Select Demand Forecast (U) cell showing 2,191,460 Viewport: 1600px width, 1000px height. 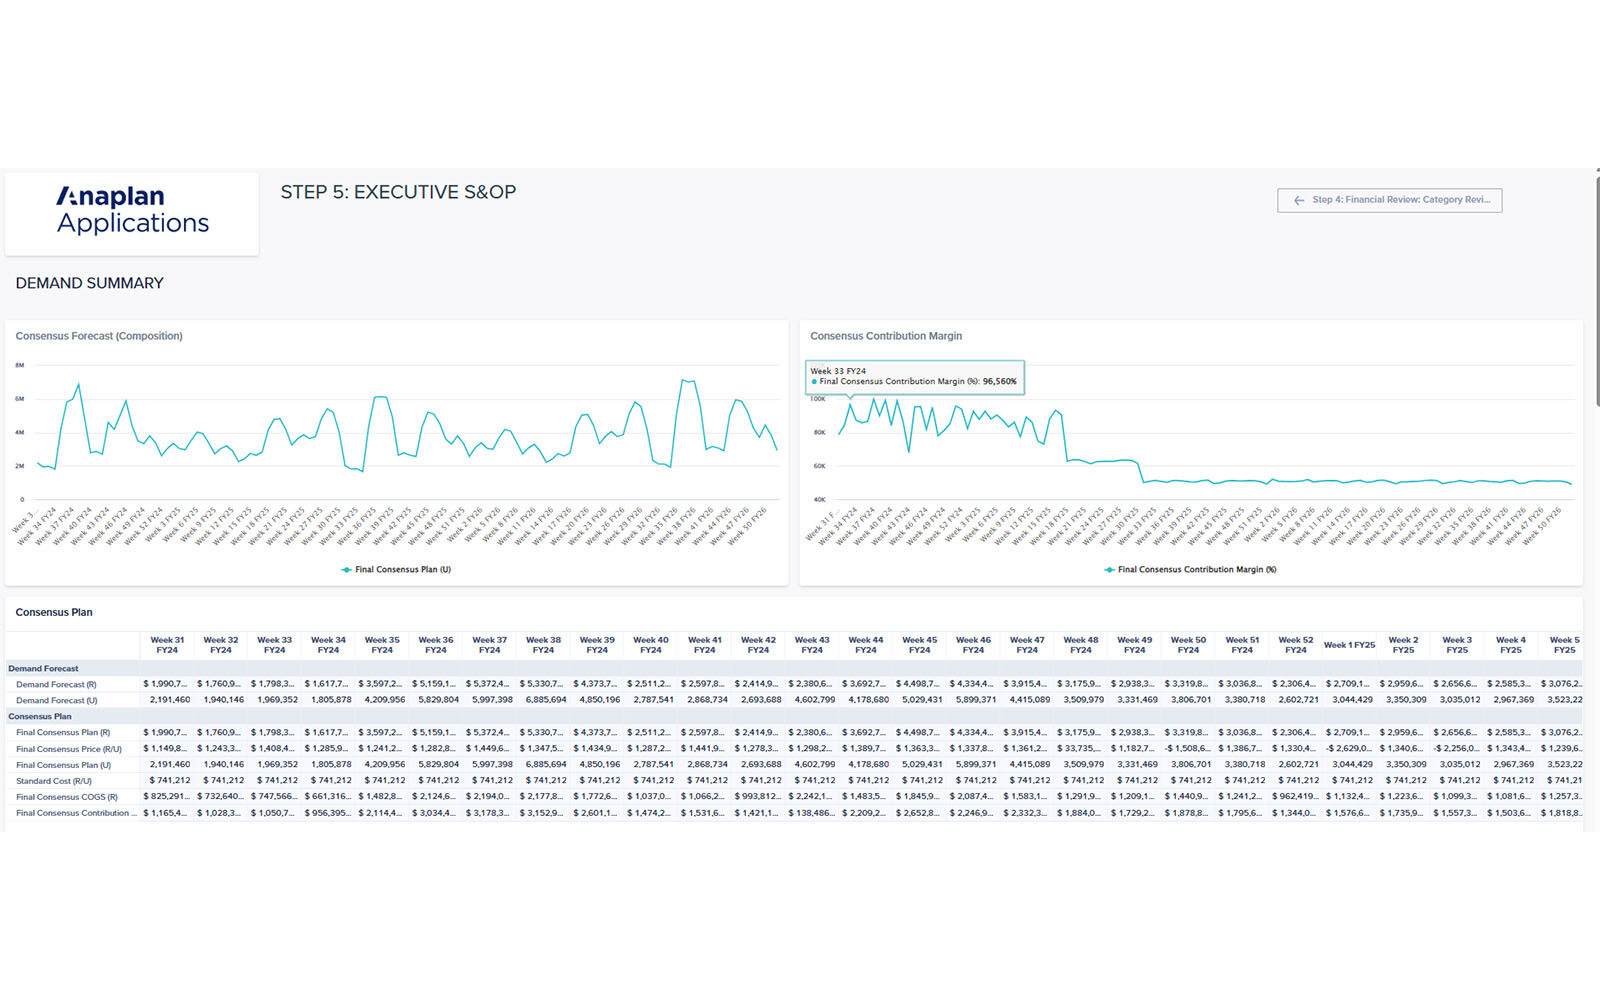[169, 700]
